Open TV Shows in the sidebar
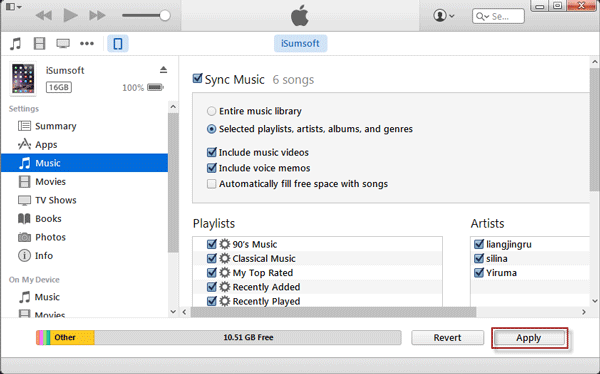Screen dimensions: 600x374 85,200
